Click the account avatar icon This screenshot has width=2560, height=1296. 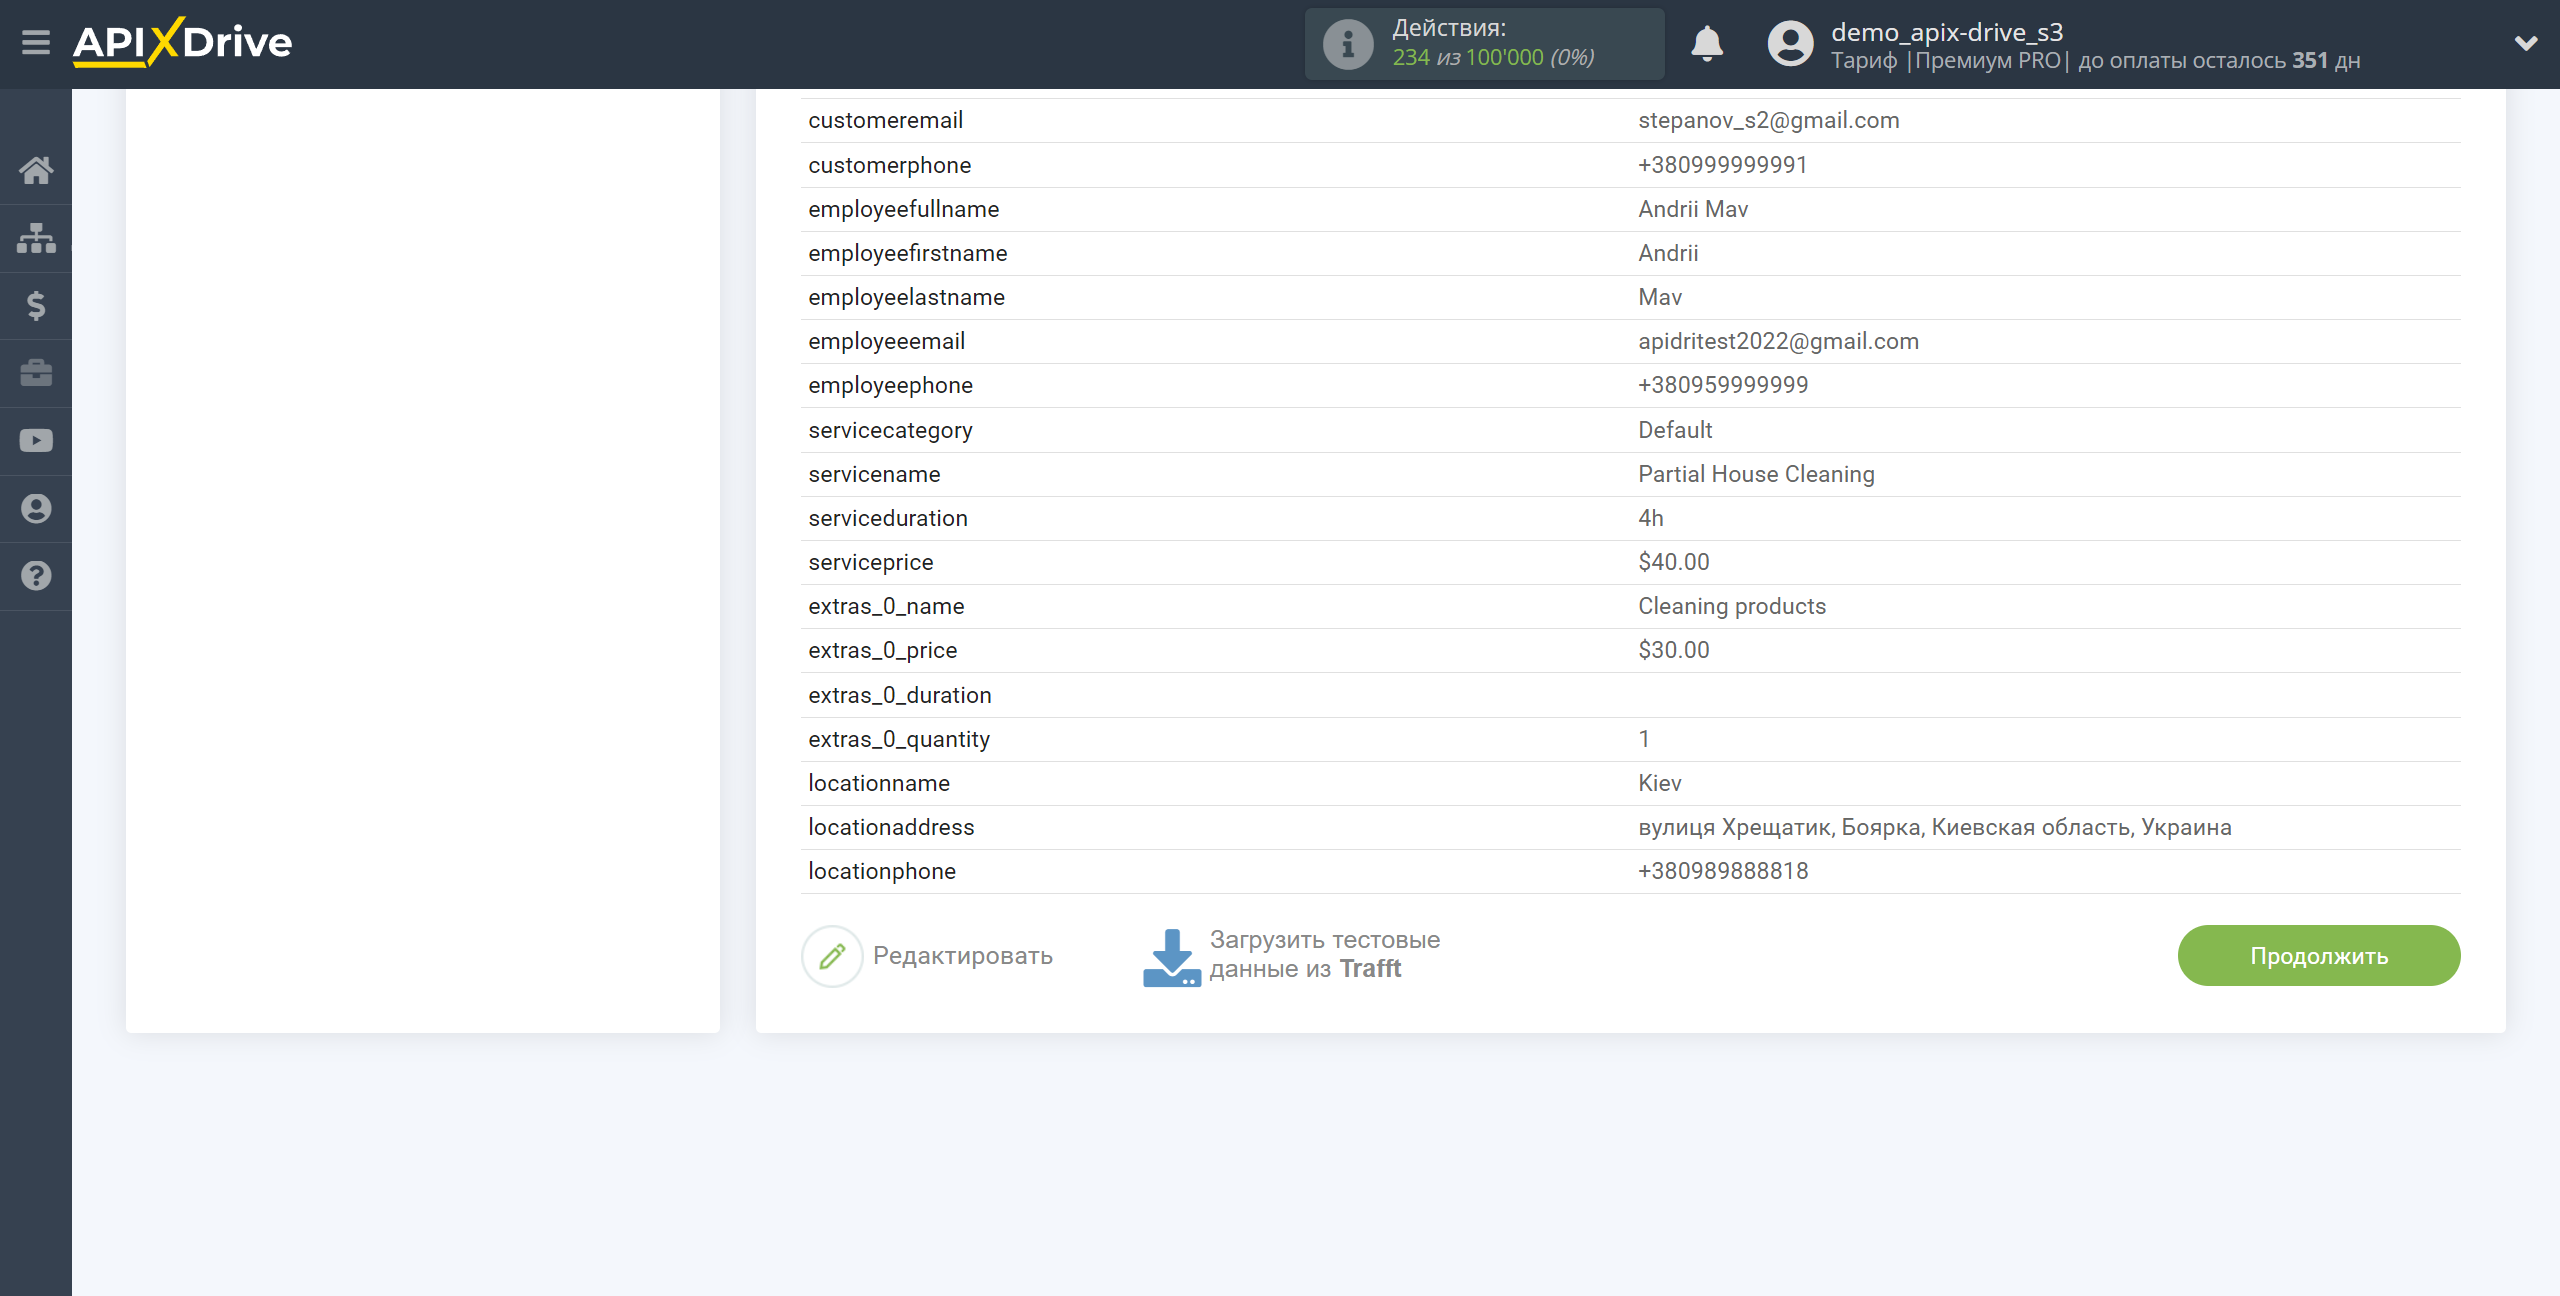point(1790,44)
